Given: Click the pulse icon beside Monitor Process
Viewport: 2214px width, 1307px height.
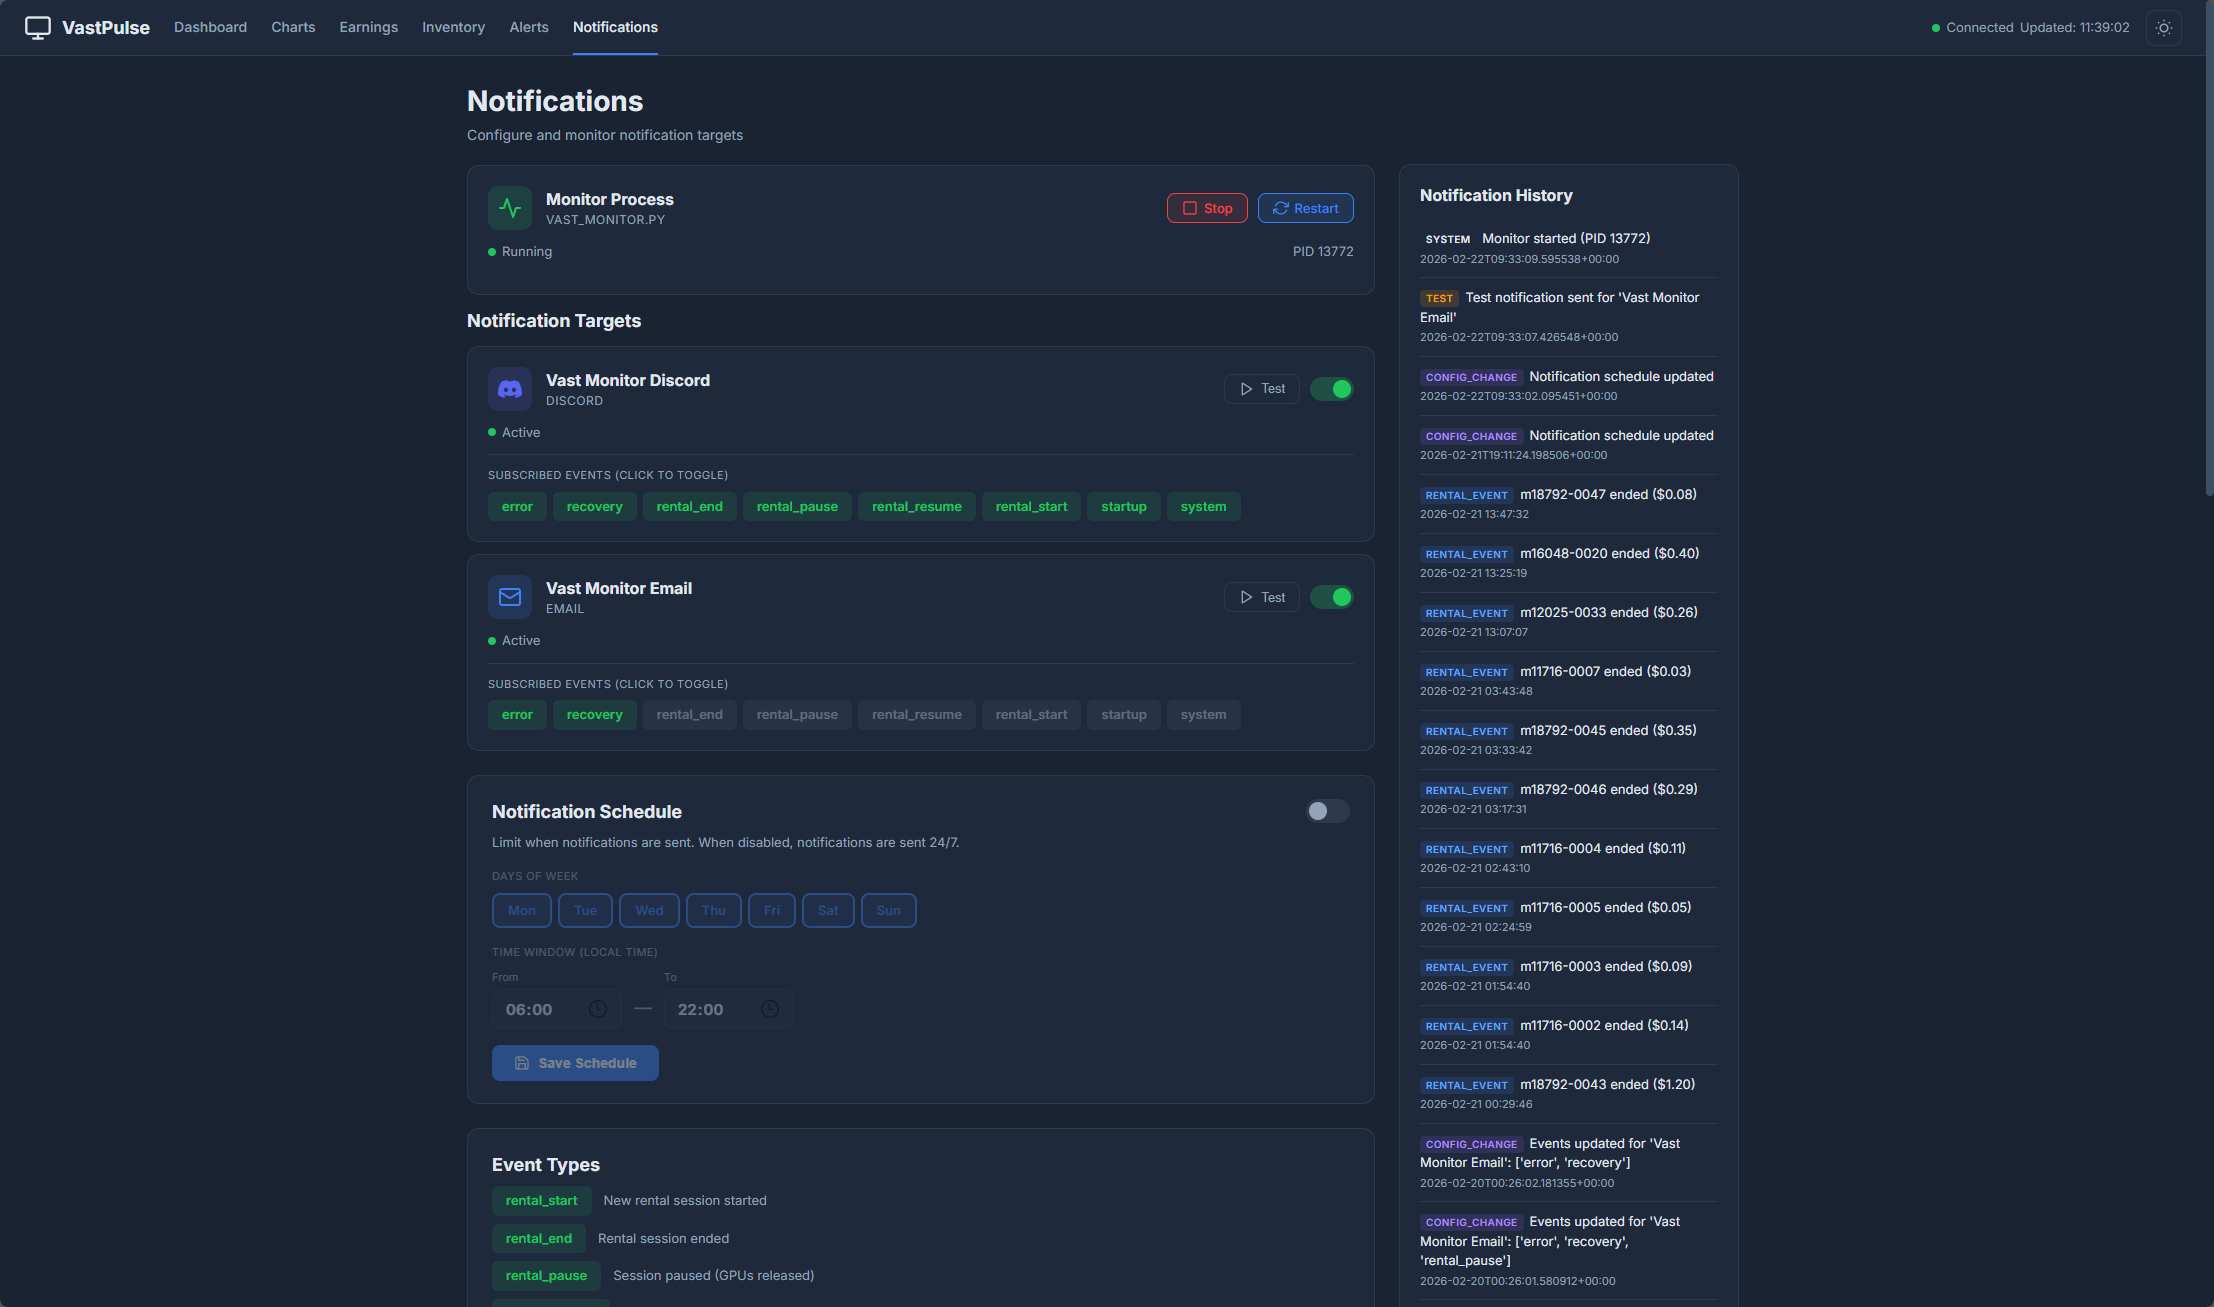Looking at the screenshot, I should [510, 208].
